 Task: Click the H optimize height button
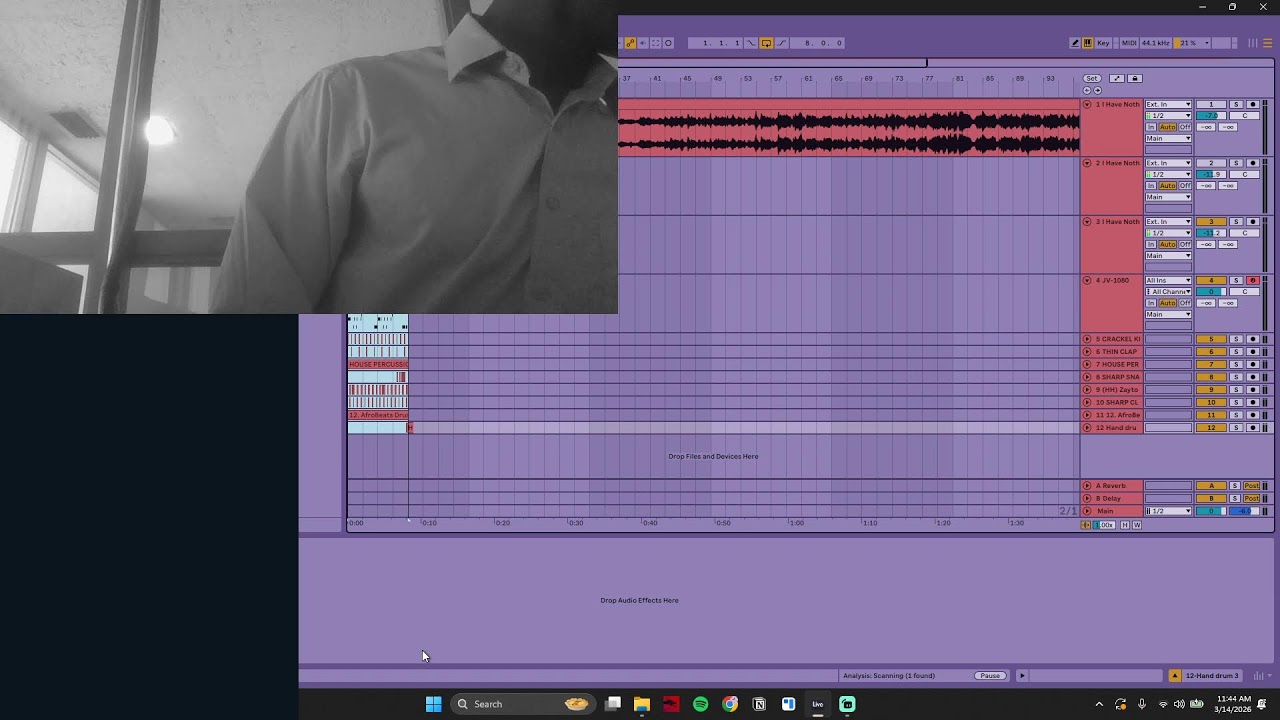click(1125, 525)
